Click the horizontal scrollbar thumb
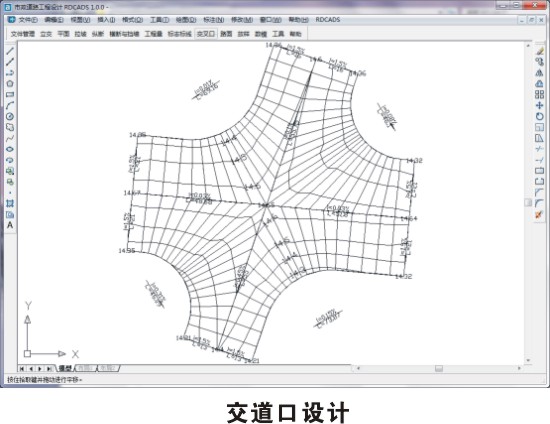 [439, 368]
